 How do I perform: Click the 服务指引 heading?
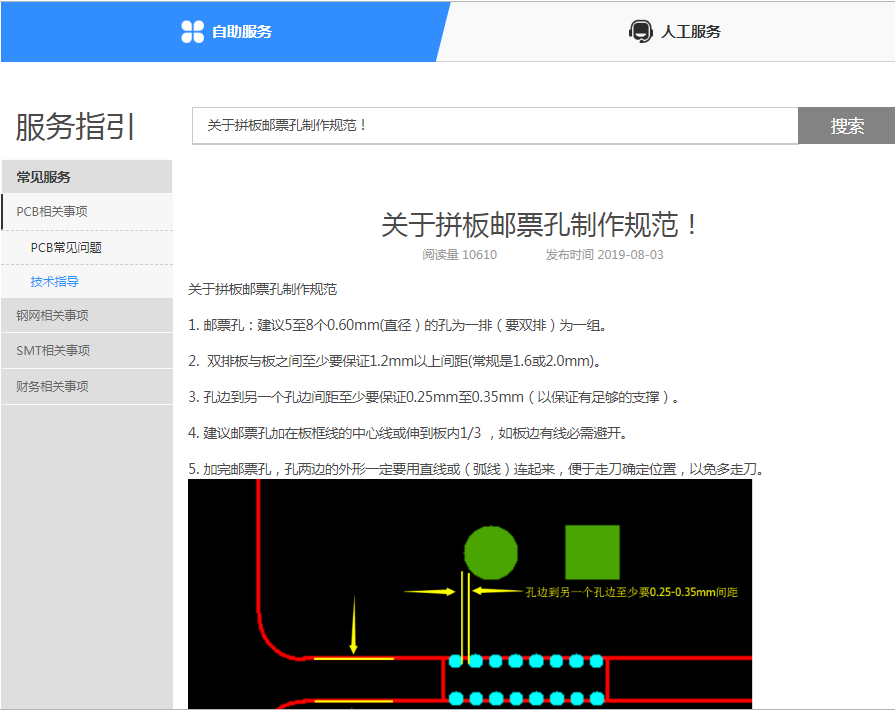coord(76,127)
